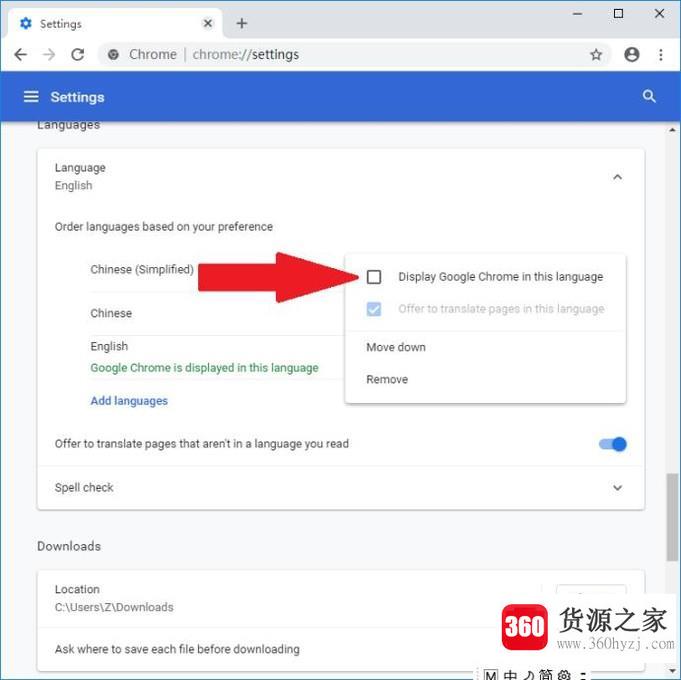Click the Downloads section heading
Viewport: 681px width, 680px height.
(69, 546)
